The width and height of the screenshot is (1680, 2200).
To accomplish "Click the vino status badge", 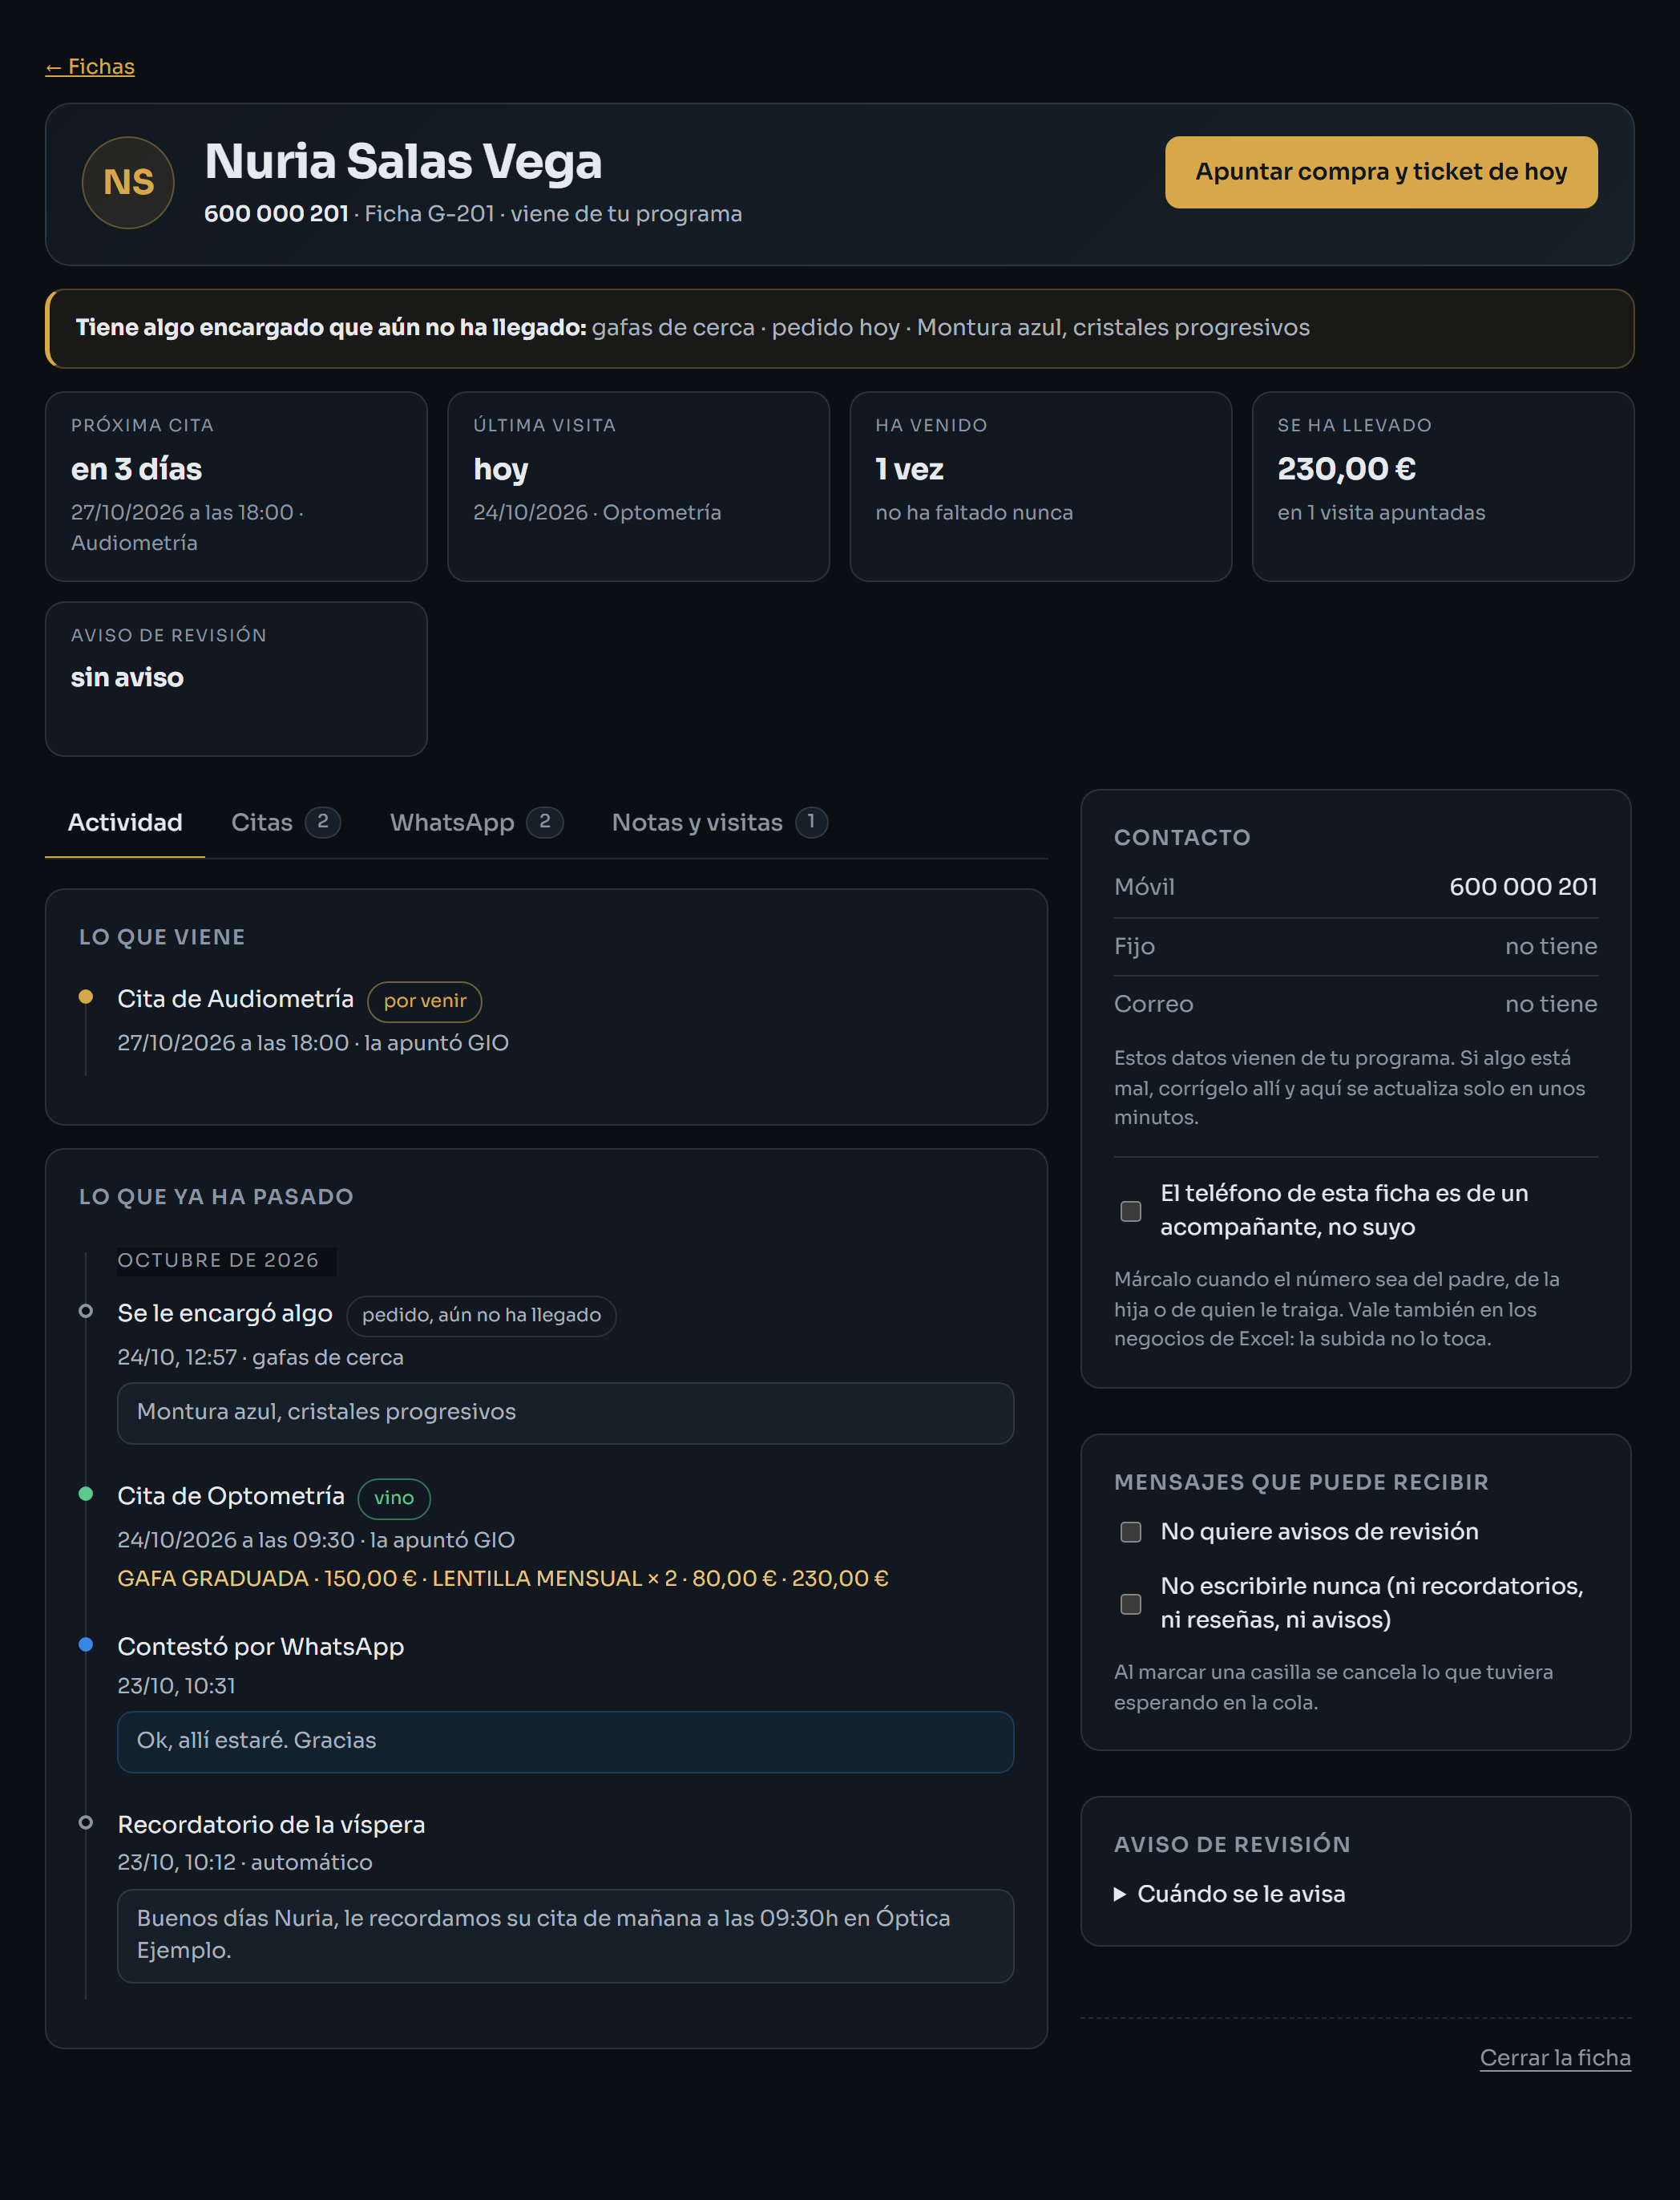I will 394,1498.
